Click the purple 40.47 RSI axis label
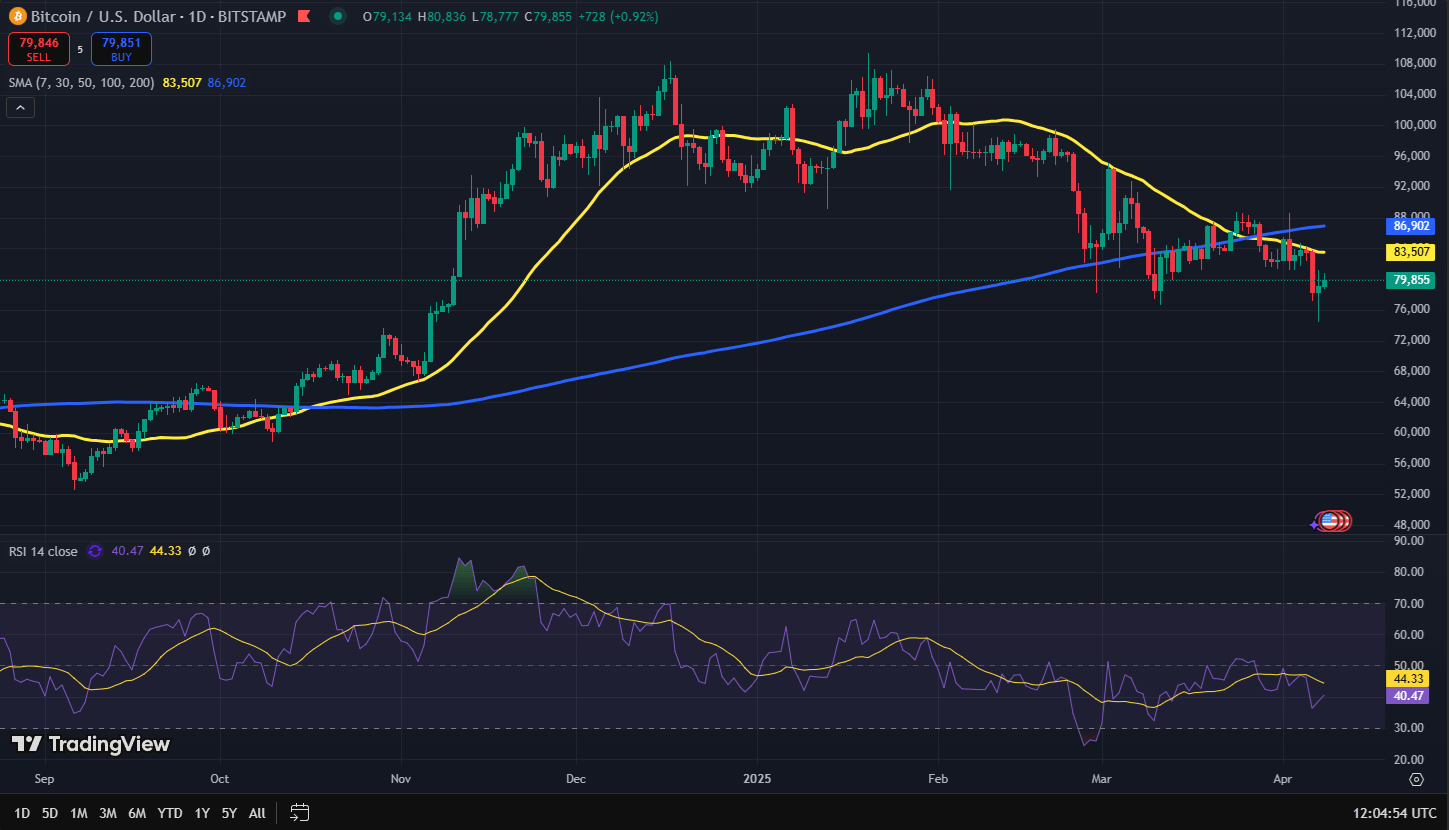The height and width of the screenshot is (830, 1449). click(1406, 695)
